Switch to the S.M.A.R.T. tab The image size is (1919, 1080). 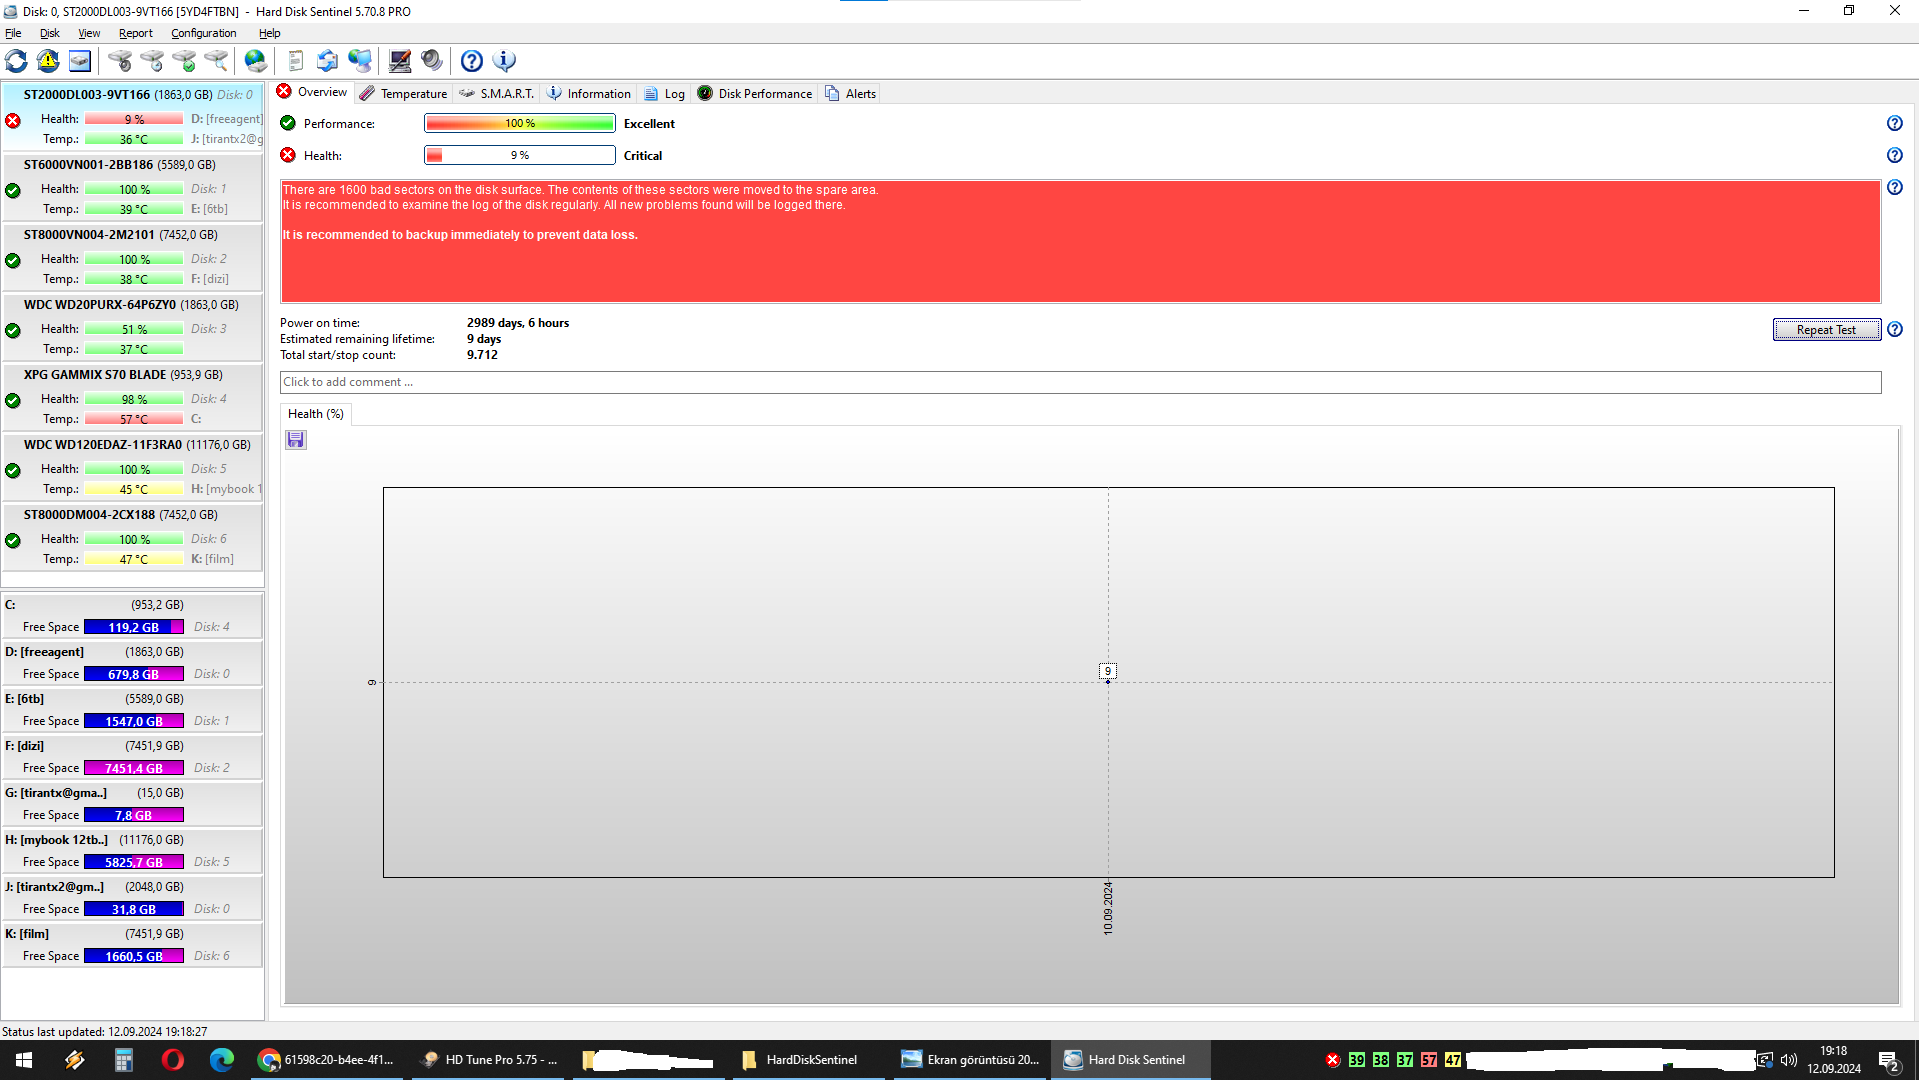tap(498, 94)
